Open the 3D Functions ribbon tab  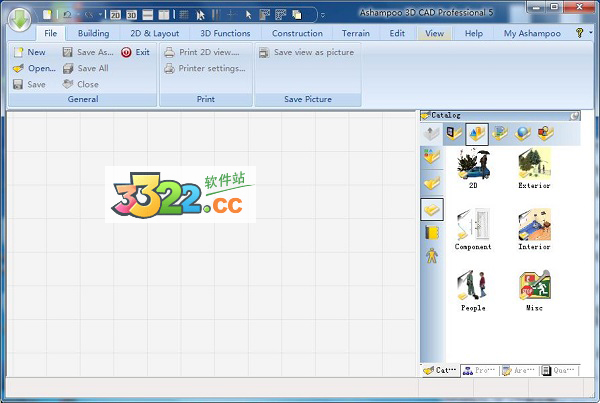tap(225, 33)
